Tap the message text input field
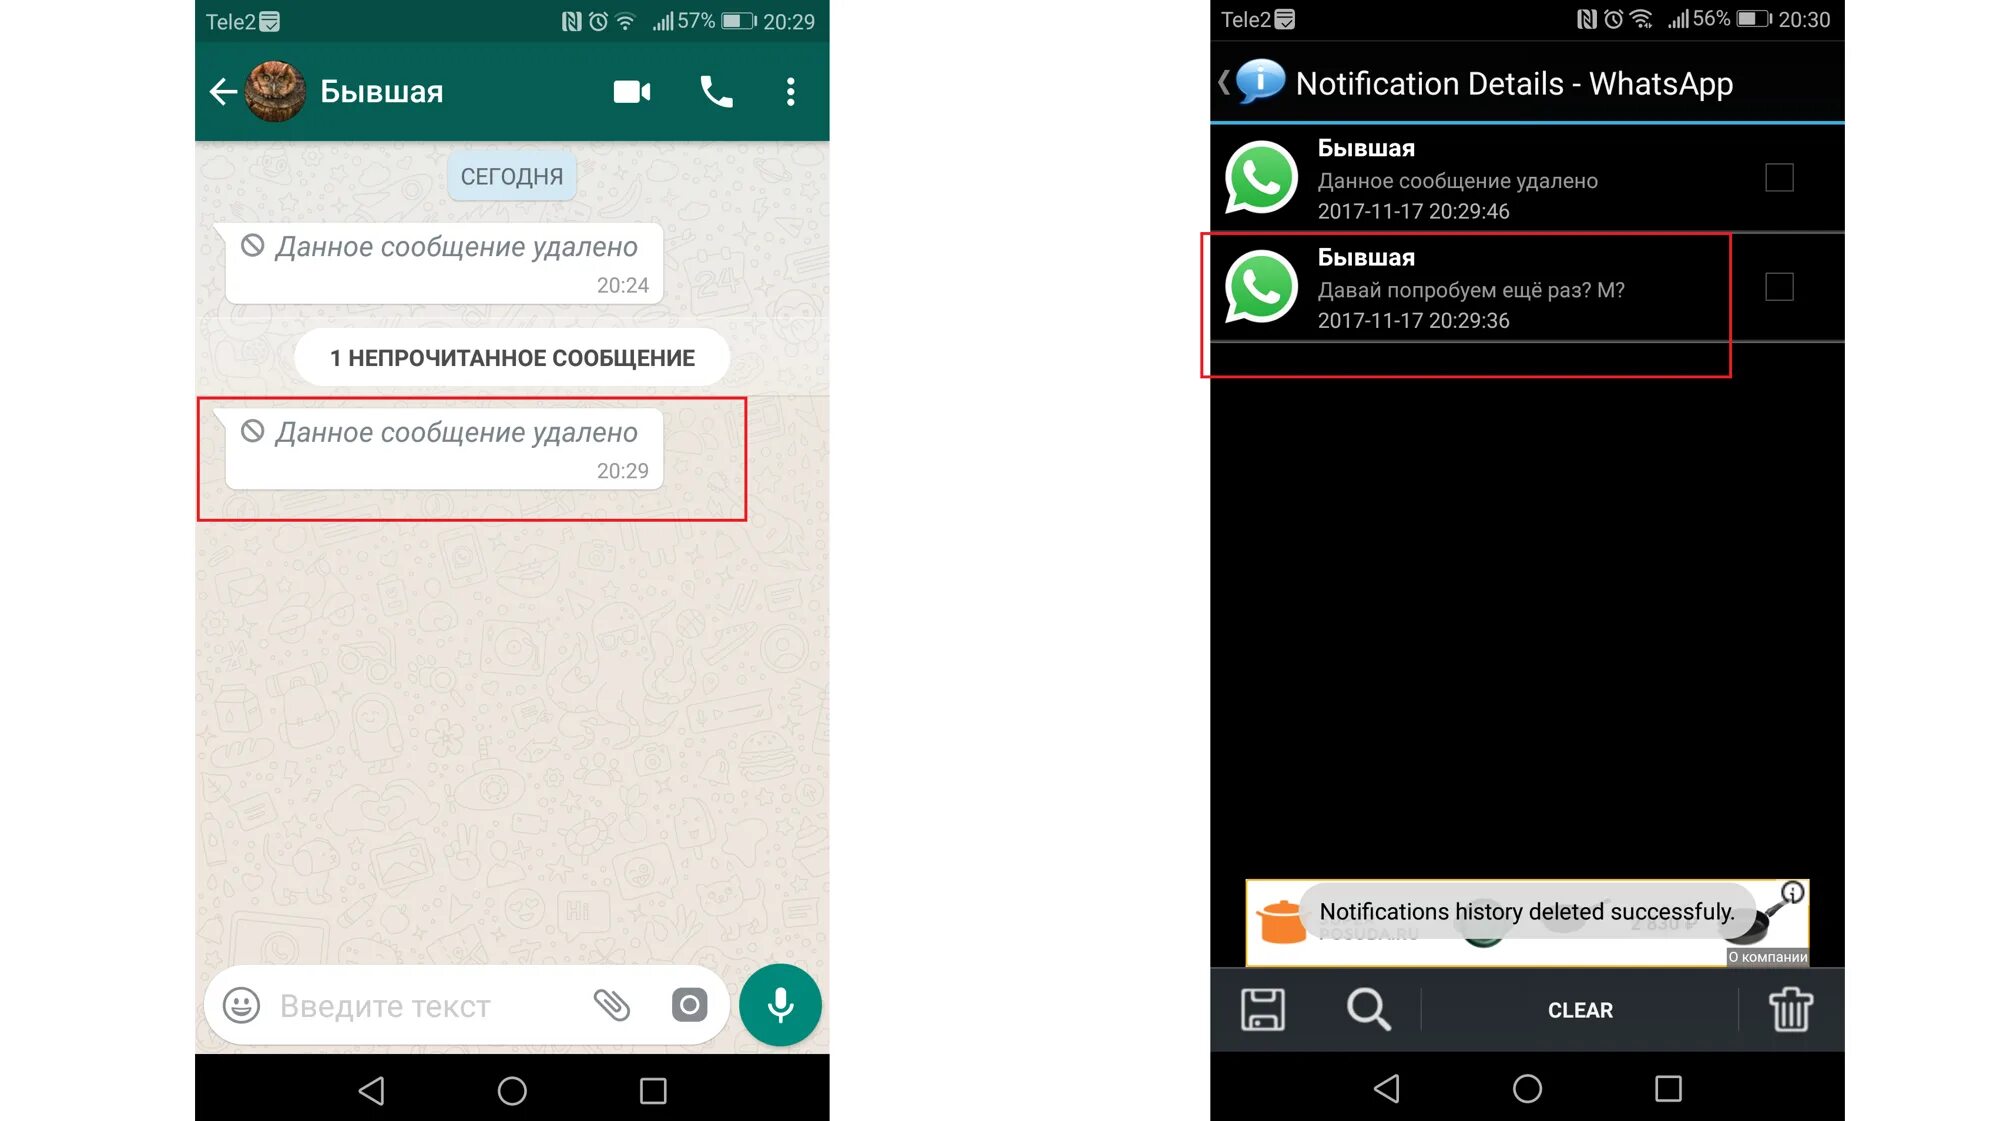 [420, 1004]
